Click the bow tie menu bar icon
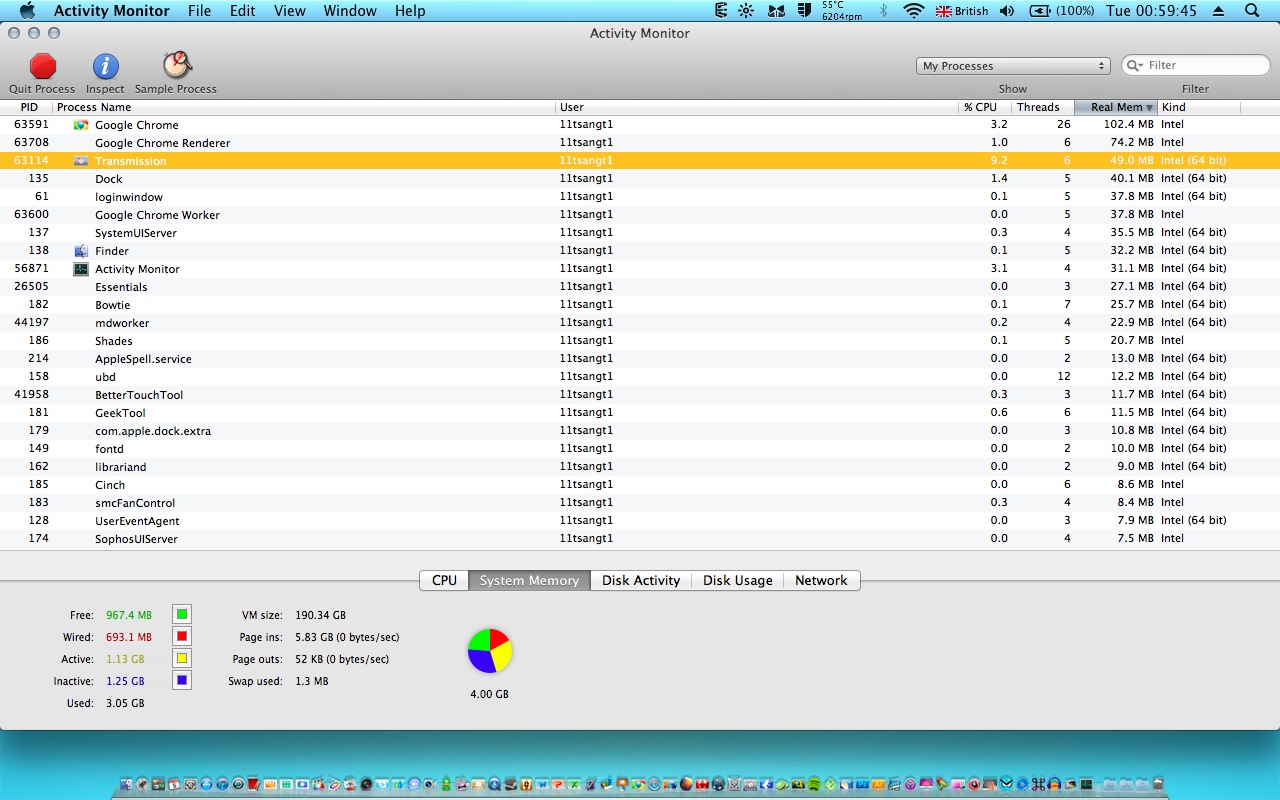 [776, 11]
